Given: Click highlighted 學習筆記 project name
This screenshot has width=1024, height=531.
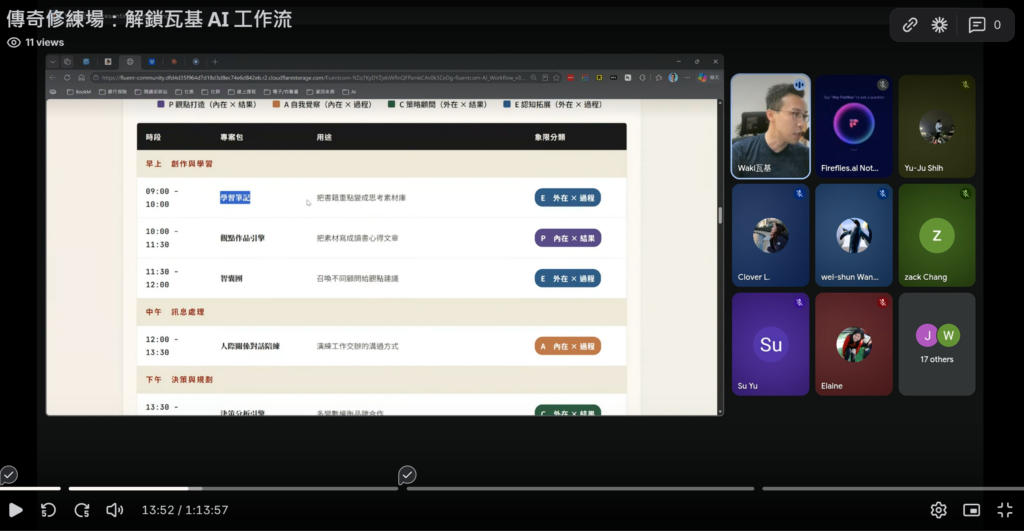Looking at the screenshot, I should pyautogui.click(x=235, y=198).
